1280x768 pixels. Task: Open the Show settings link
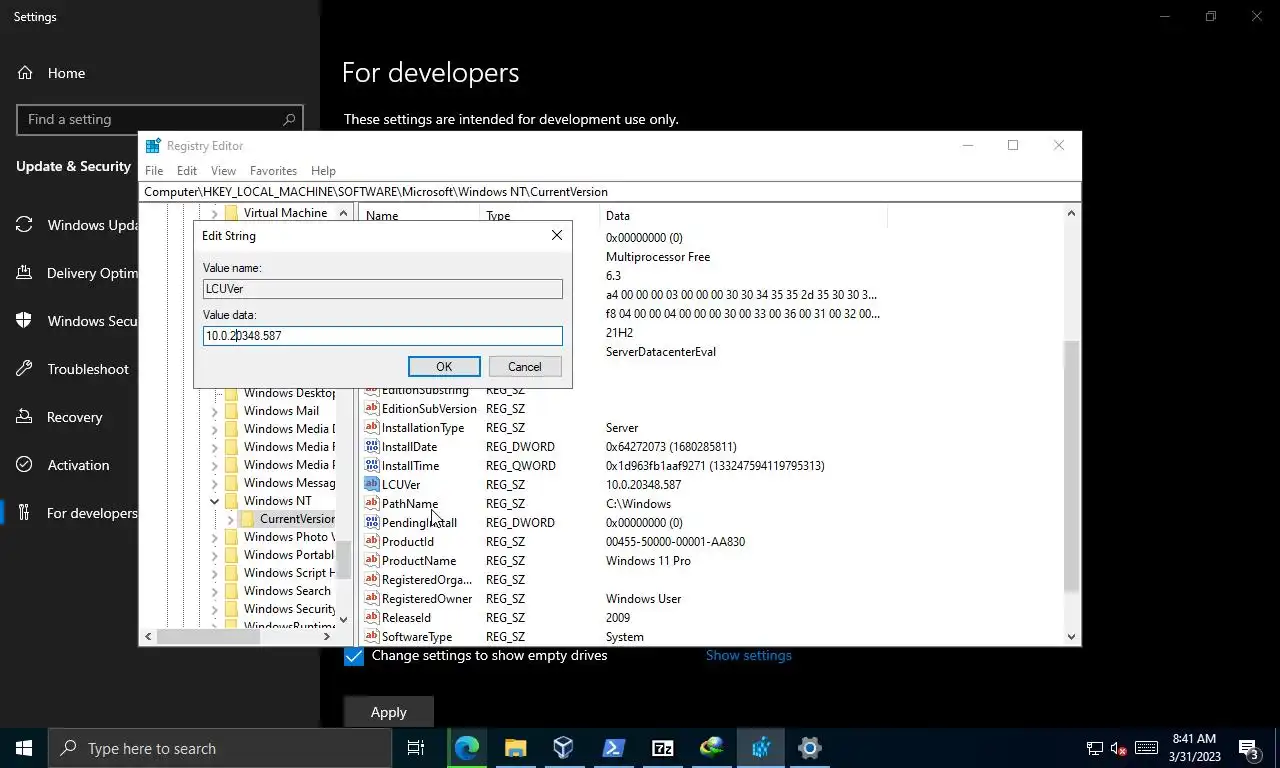[x=749, y=656]
